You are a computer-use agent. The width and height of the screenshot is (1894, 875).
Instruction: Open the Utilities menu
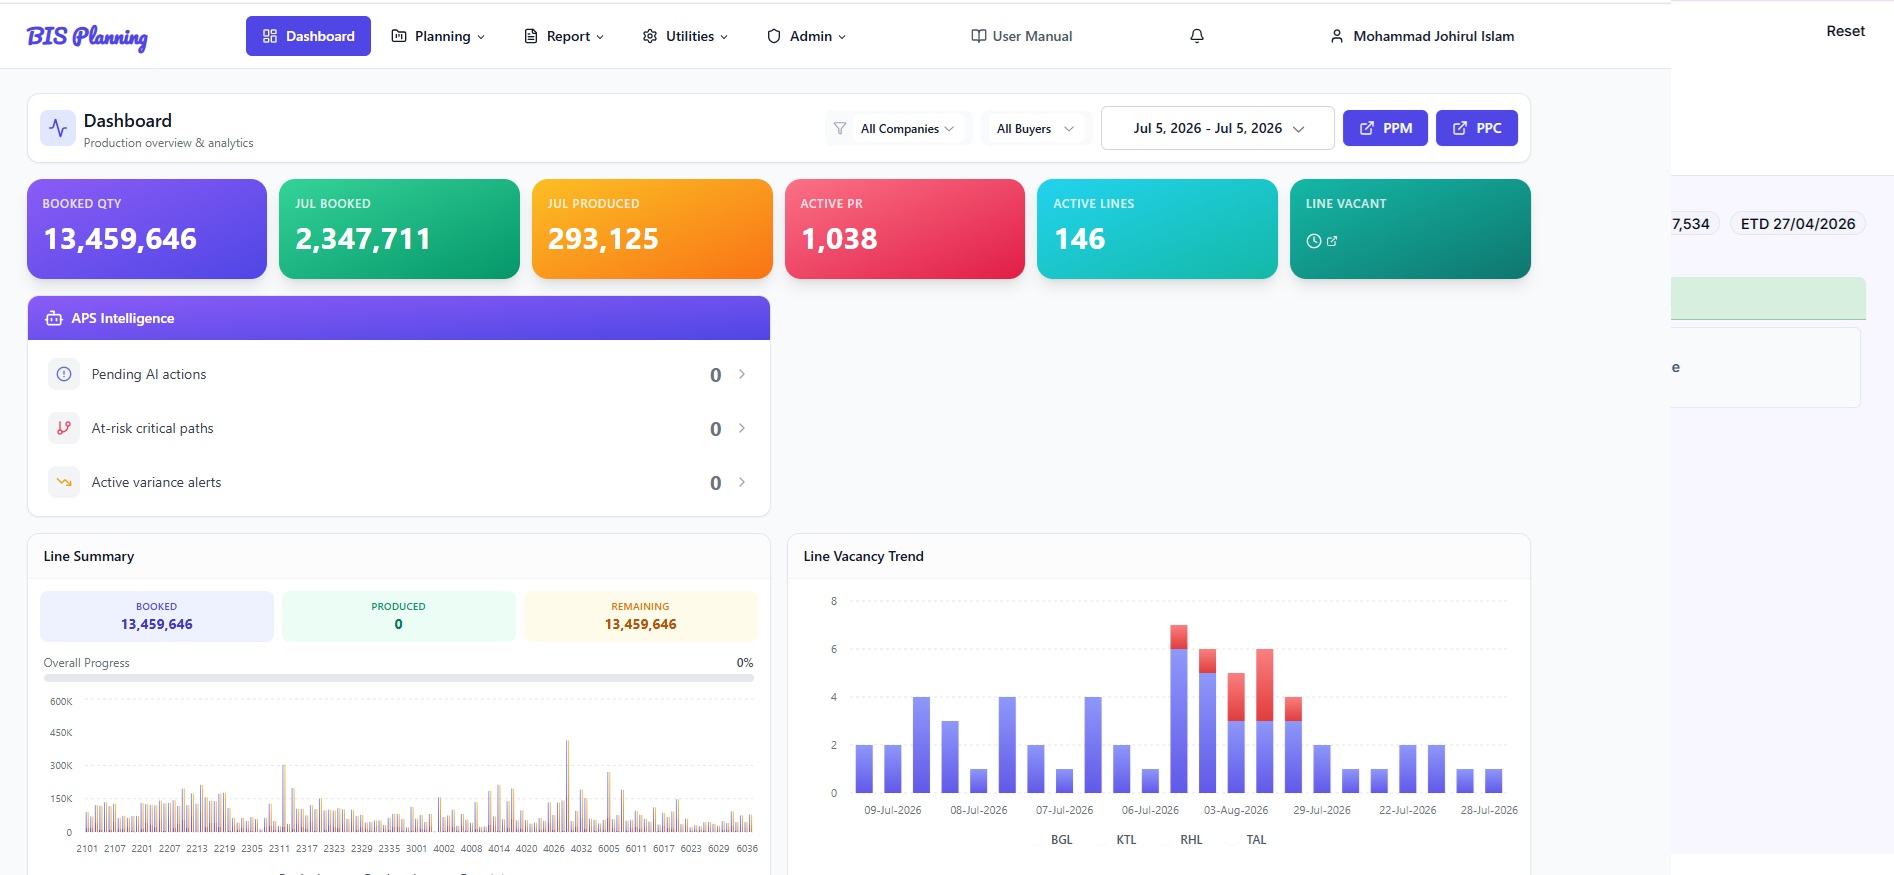685,36
